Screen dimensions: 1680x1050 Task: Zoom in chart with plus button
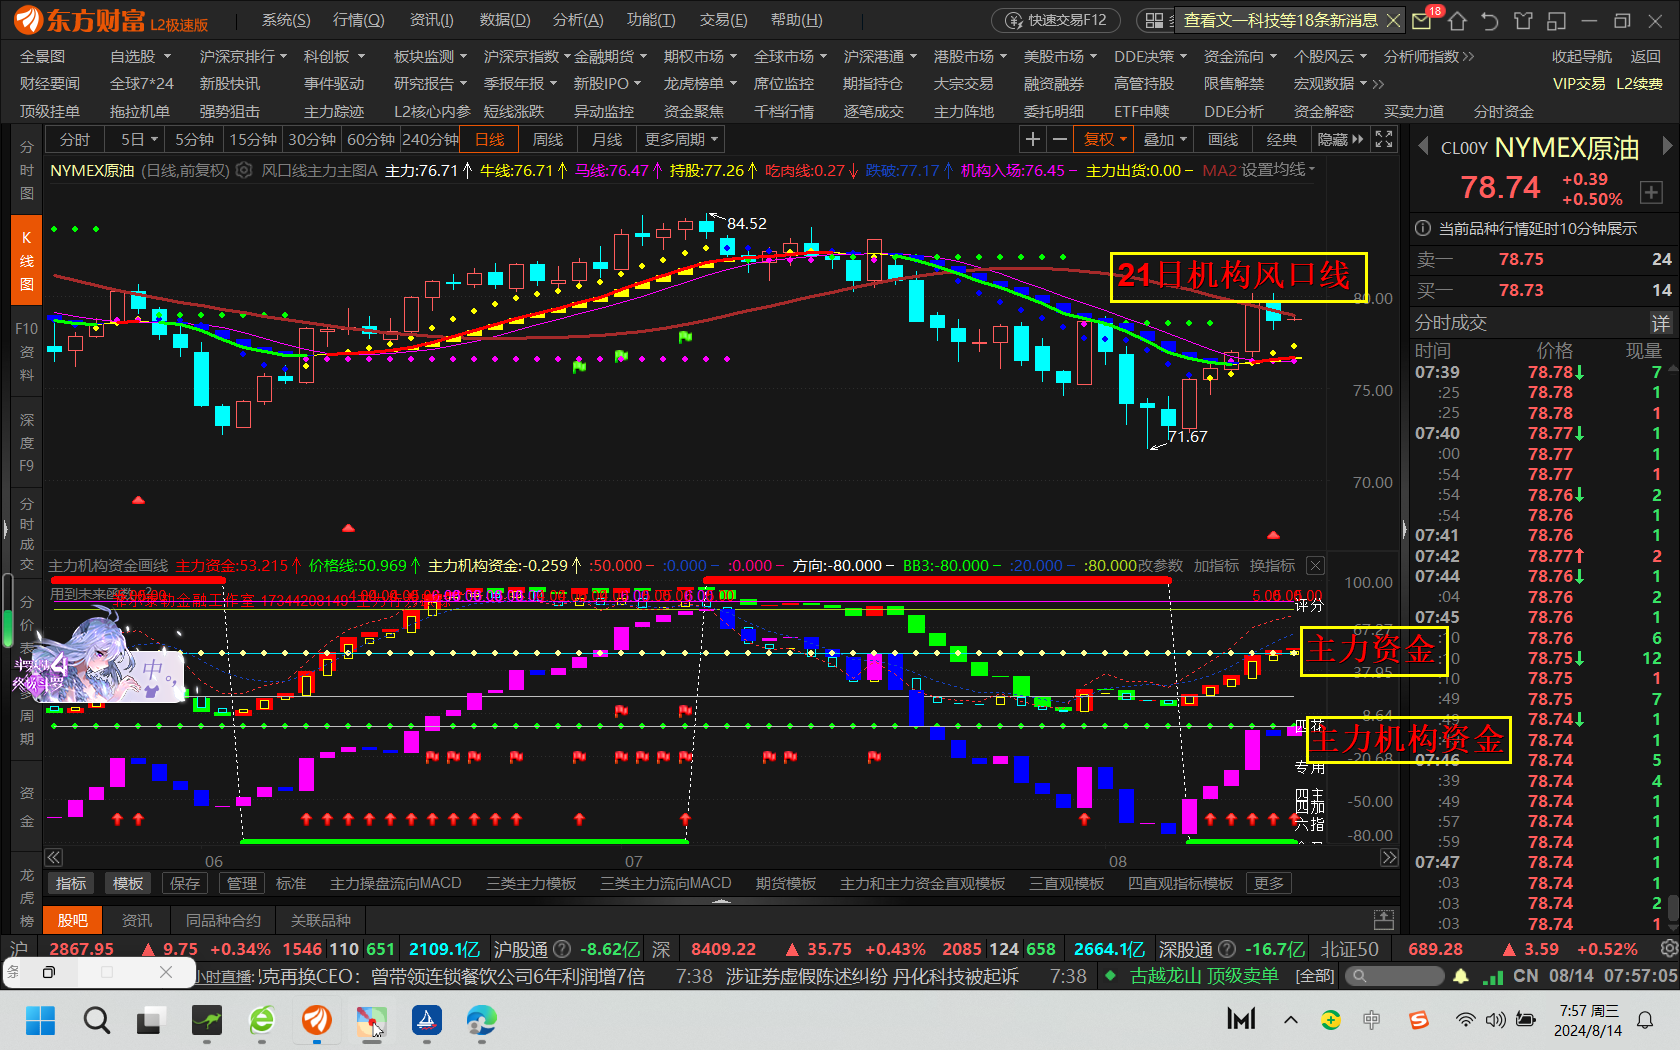pyautogui.click(x=1033, y=139)
